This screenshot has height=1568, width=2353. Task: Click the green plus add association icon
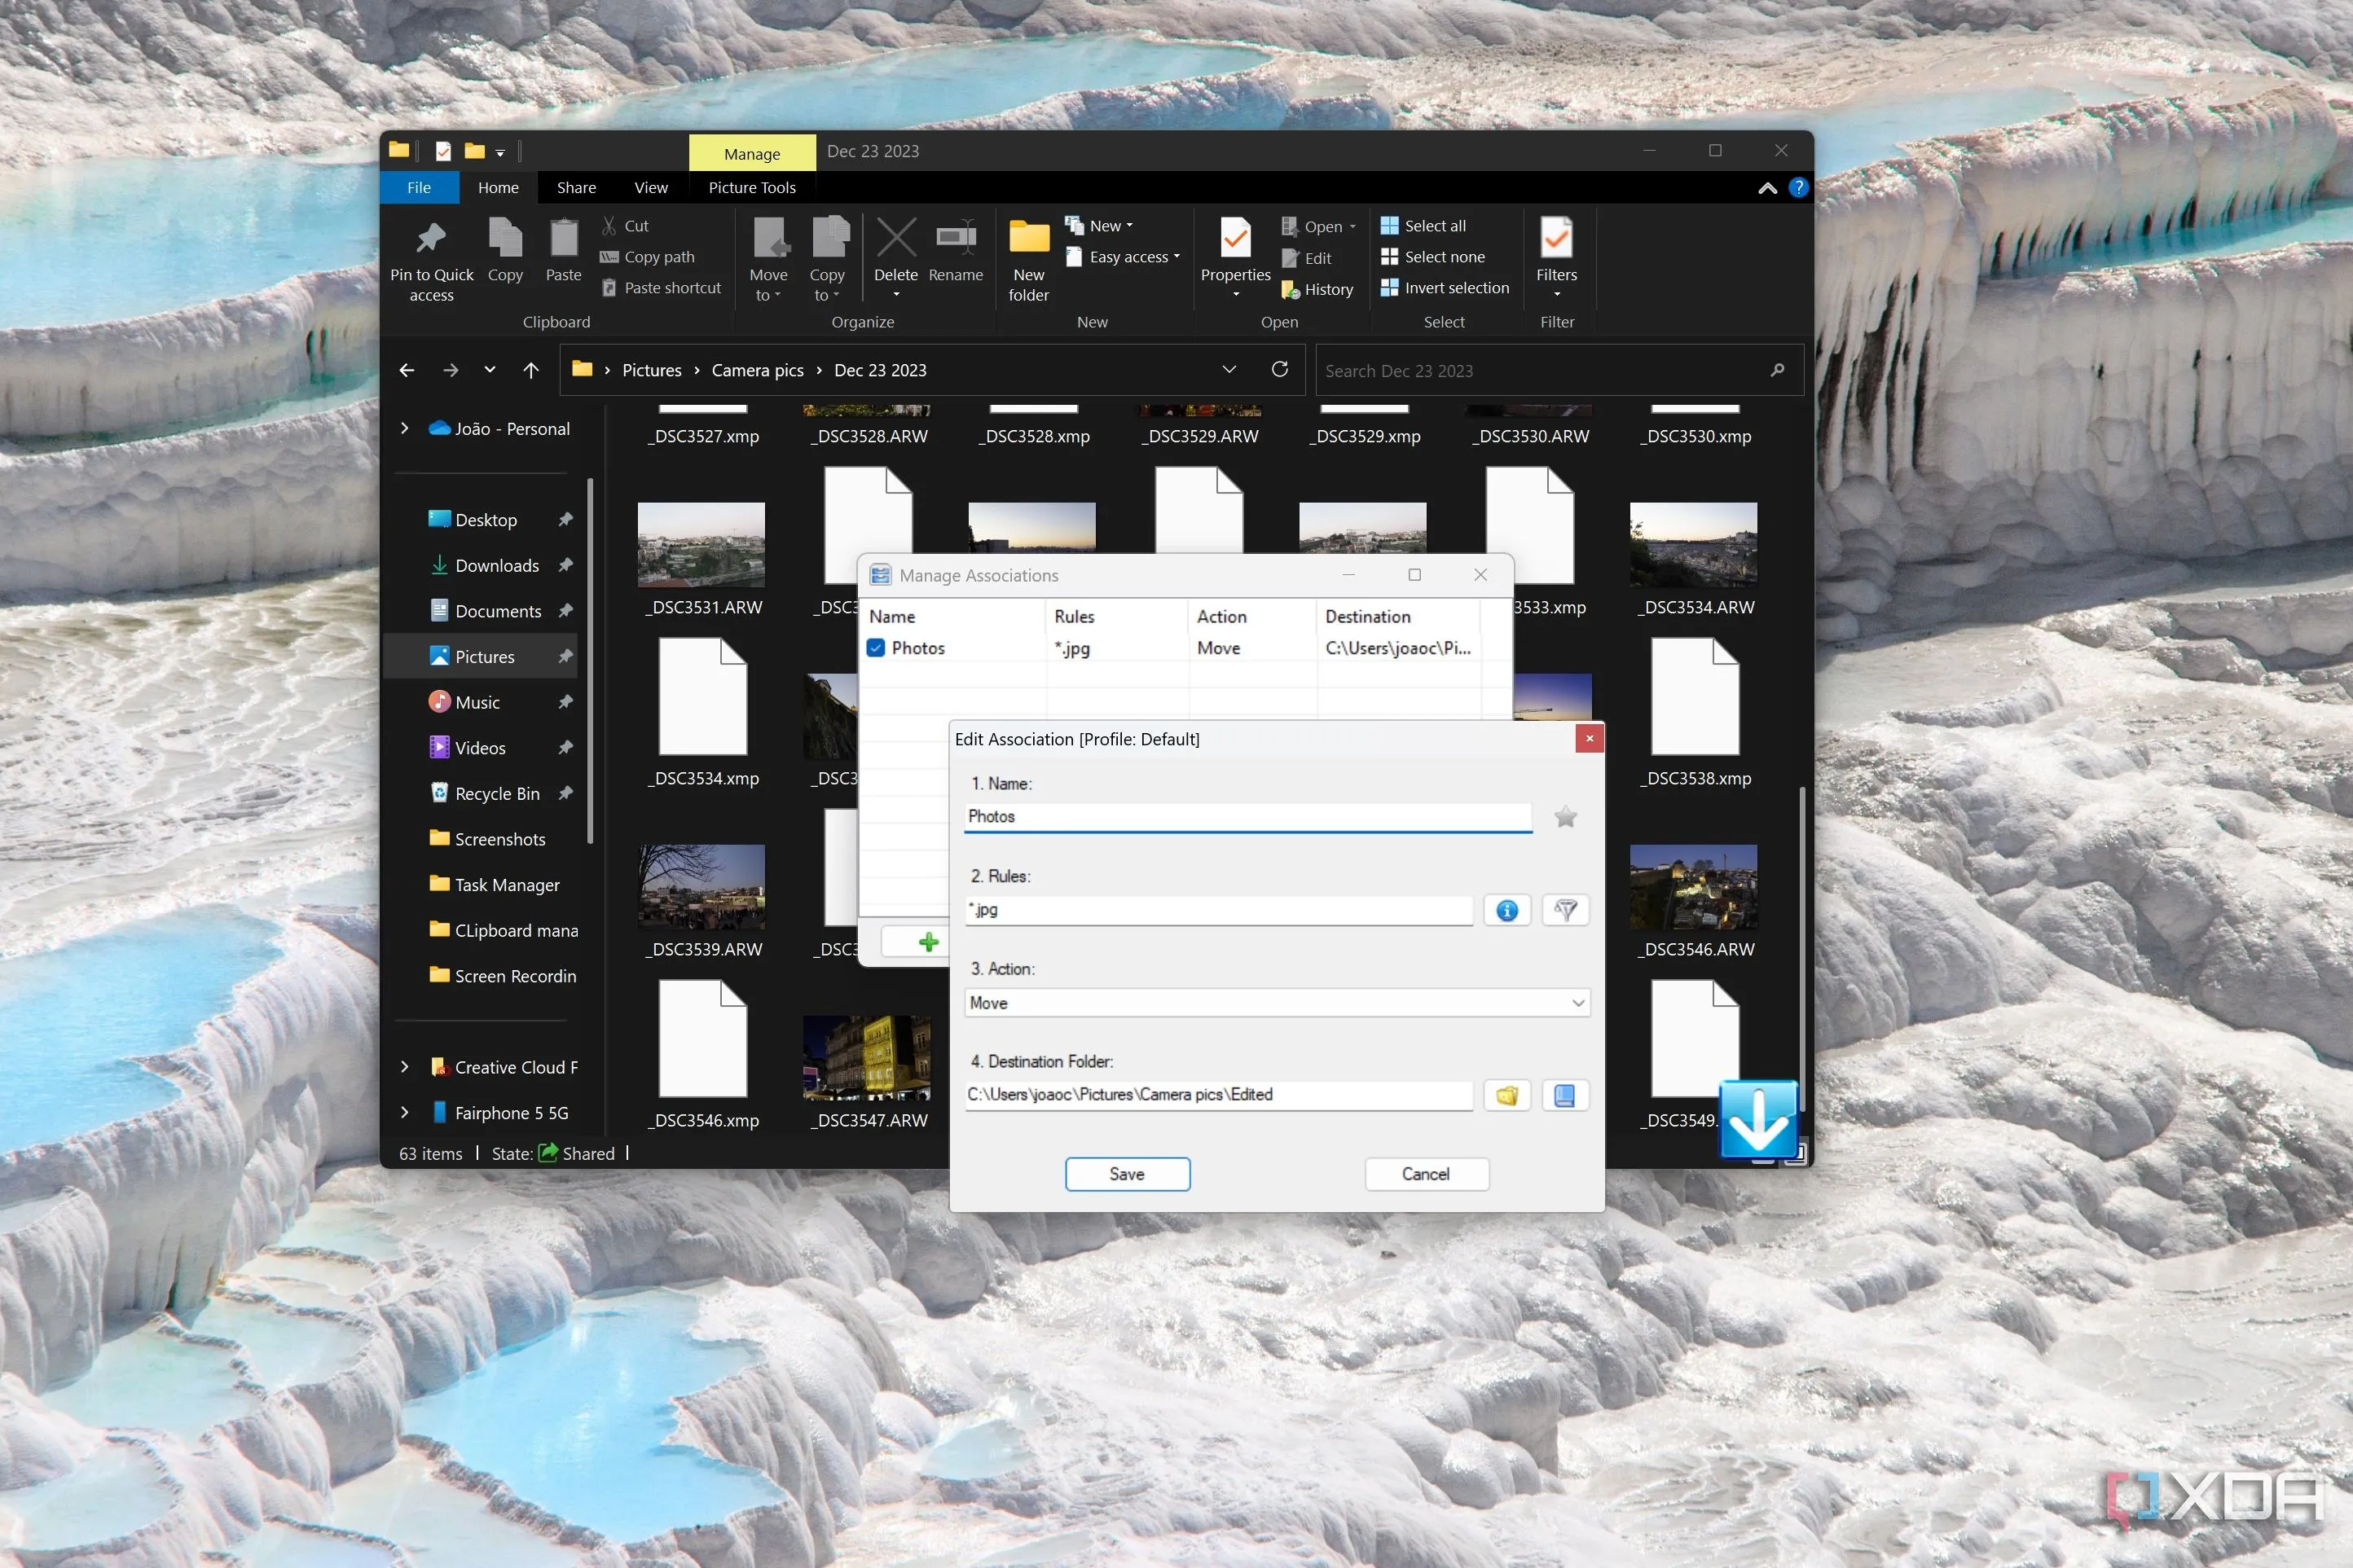pyautogui.click(x=928, y=941)
